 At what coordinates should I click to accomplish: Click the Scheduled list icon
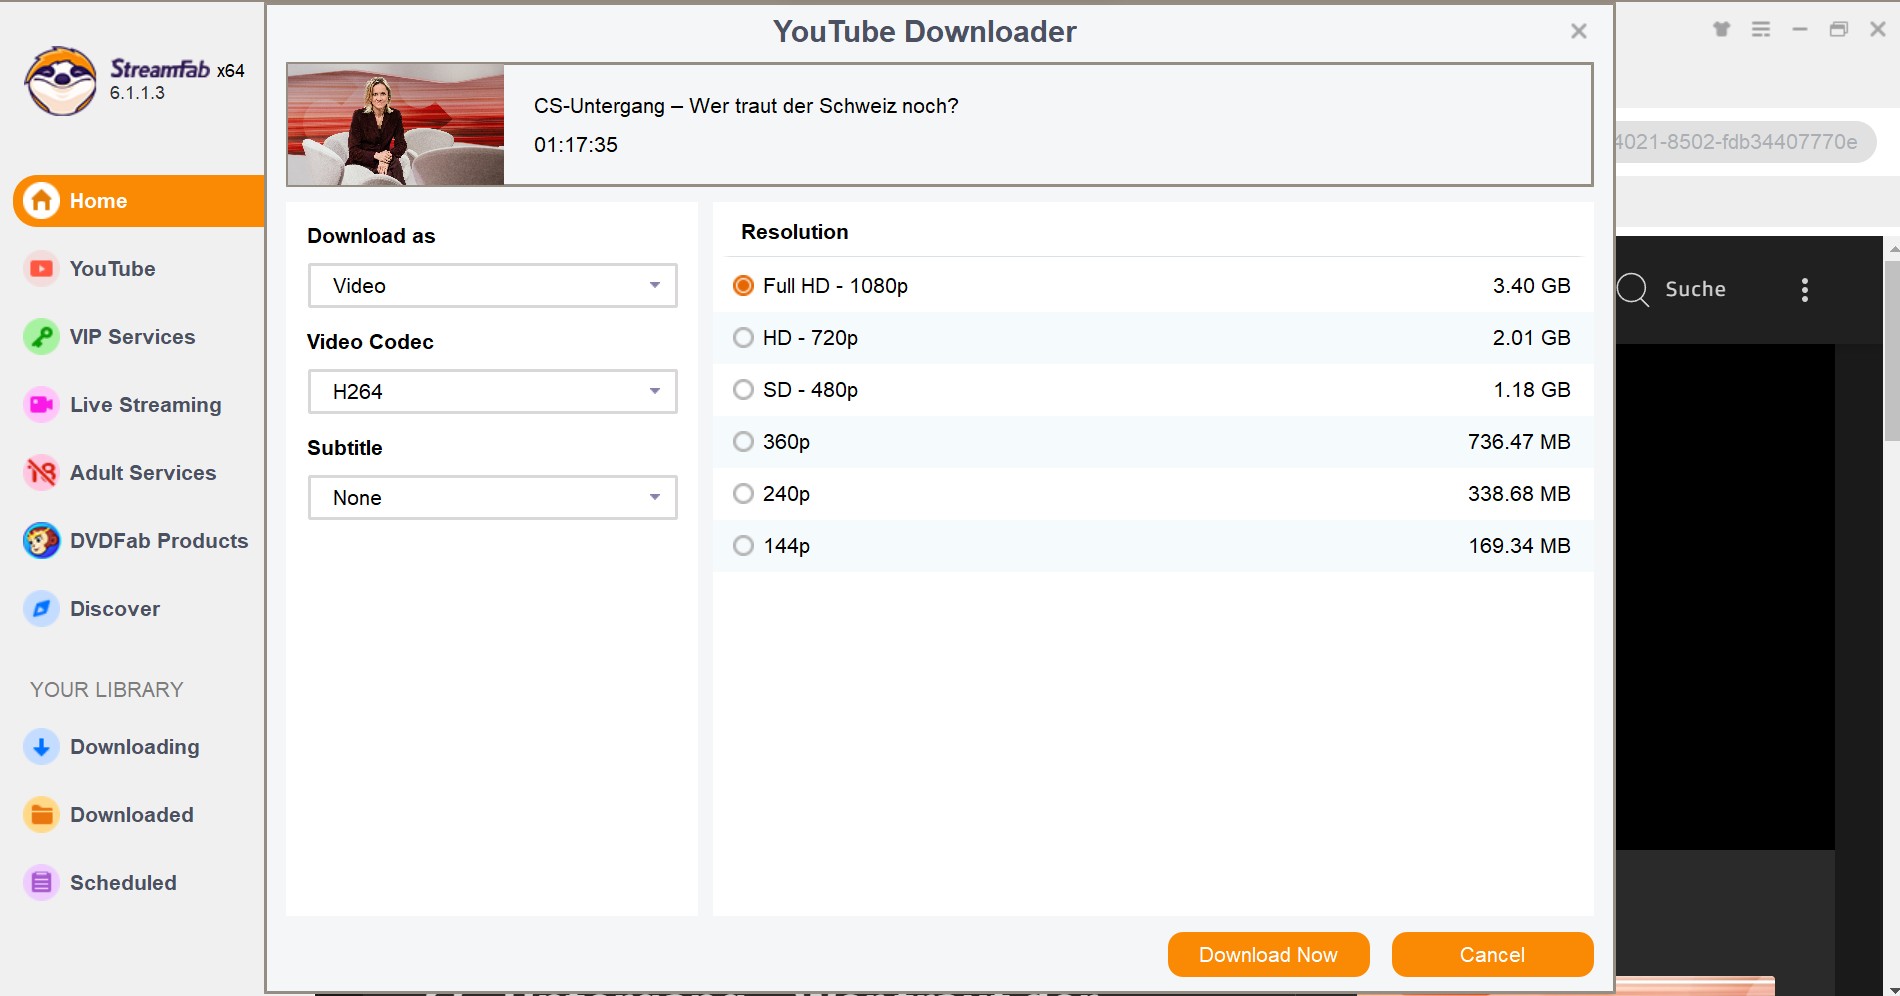[x=41, y=883]
